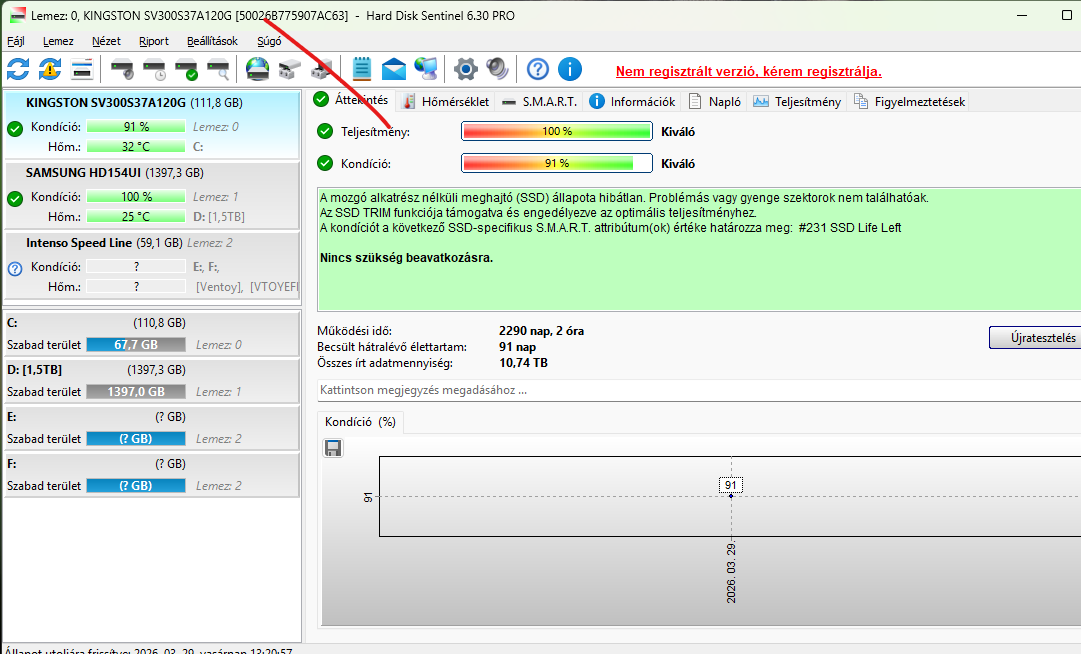
Task: Open settings via the gear icon
Action: 465,69
